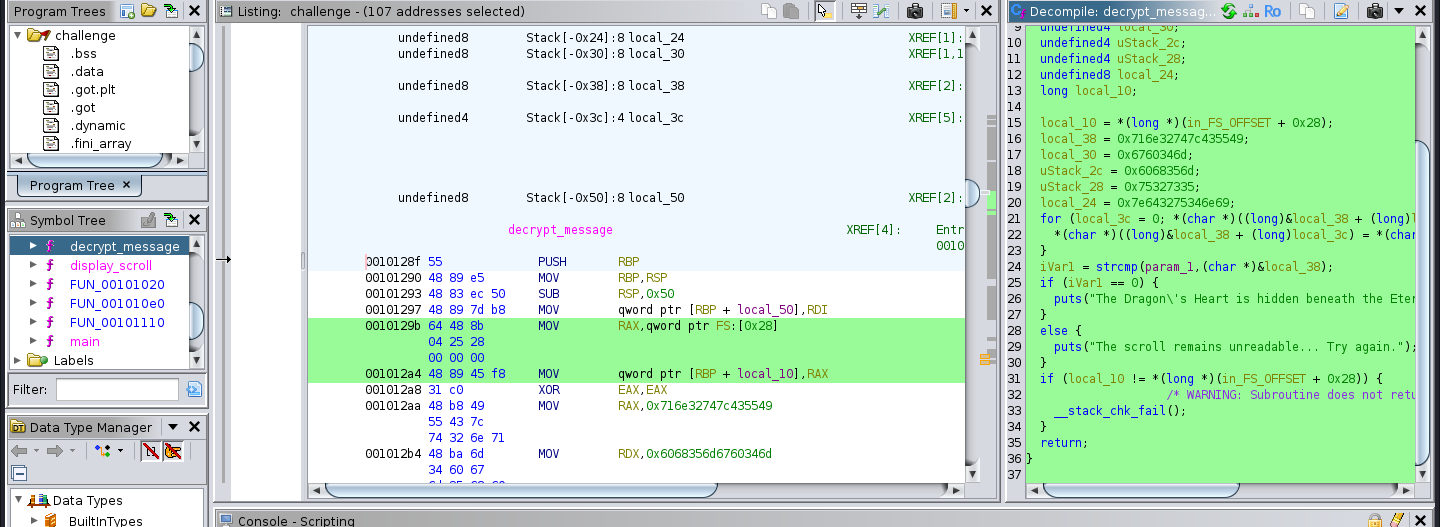This screenshot has height=527, width=1440.
Task: Select main function in Symbol Tree
Action: [x=84, y=341]
